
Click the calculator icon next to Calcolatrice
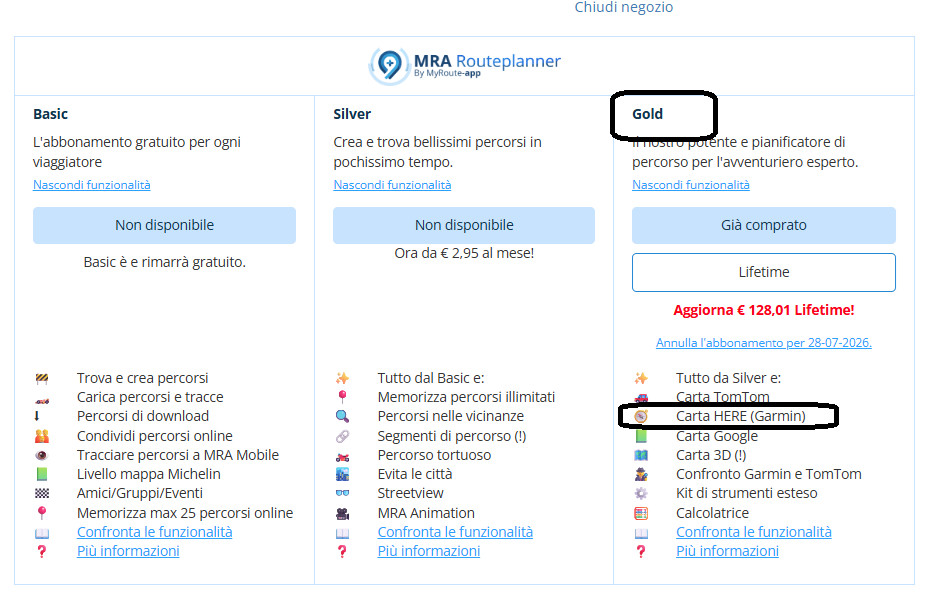[x=641, y=513]
